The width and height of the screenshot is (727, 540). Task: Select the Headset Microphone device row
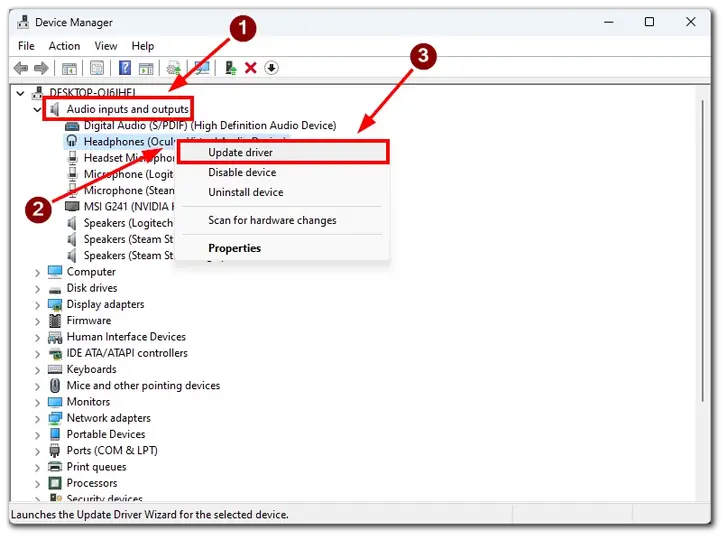coord(120,158)
